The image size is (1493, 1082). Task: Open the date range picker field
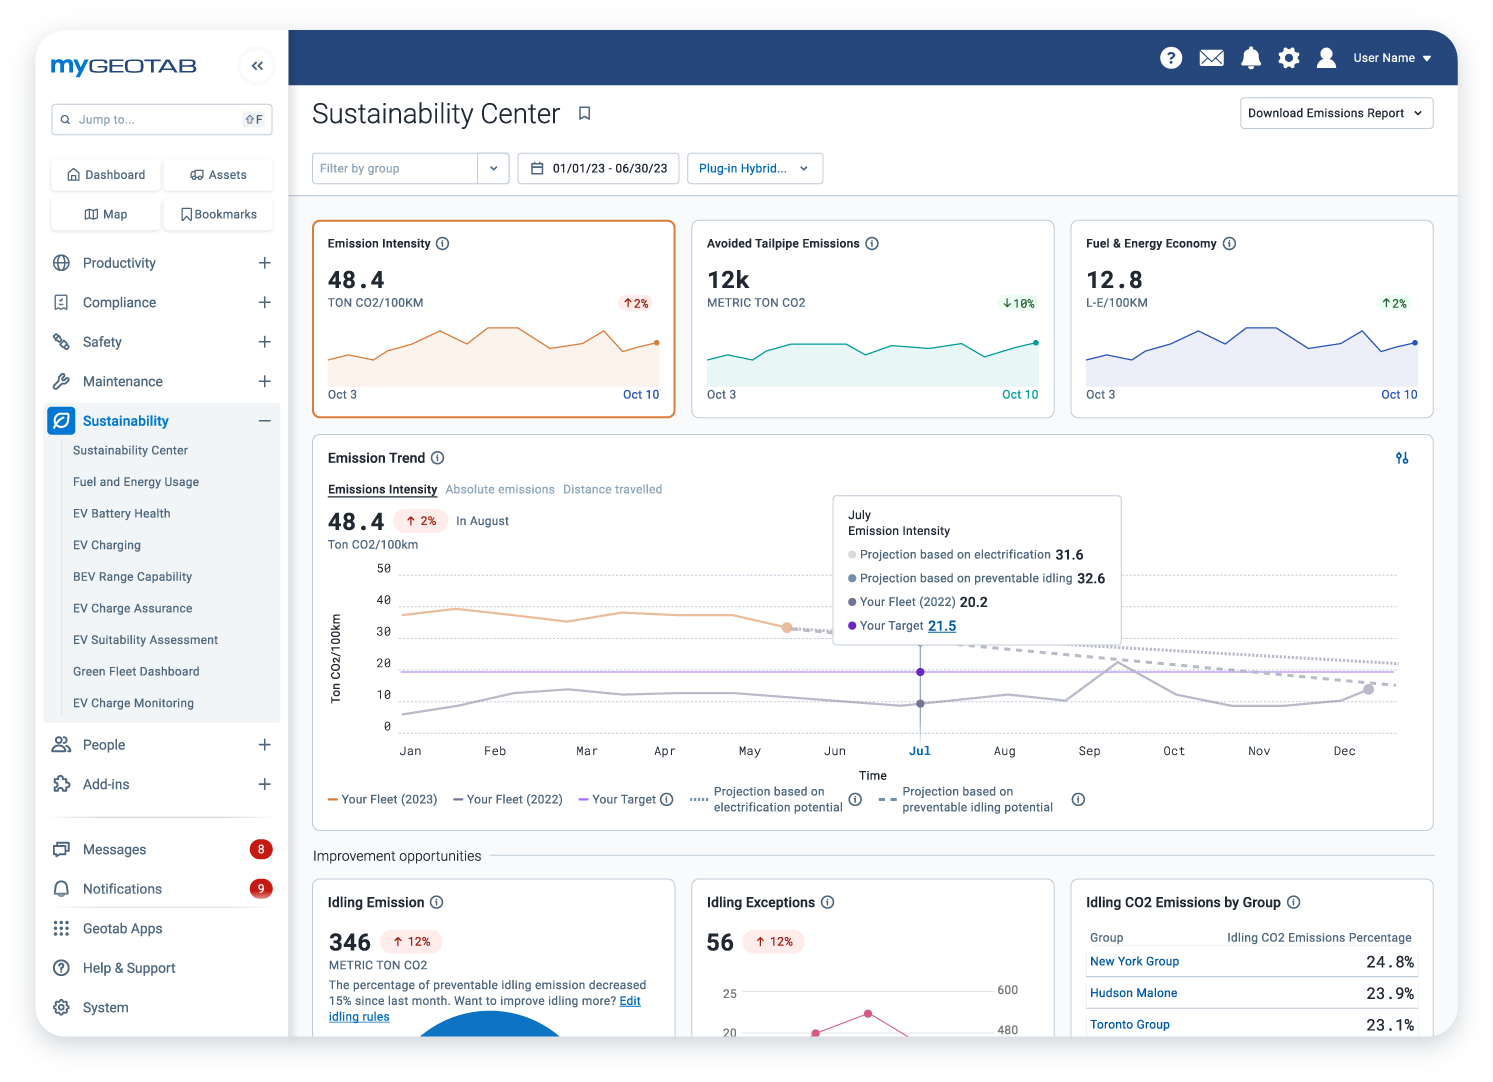(598, 168)
